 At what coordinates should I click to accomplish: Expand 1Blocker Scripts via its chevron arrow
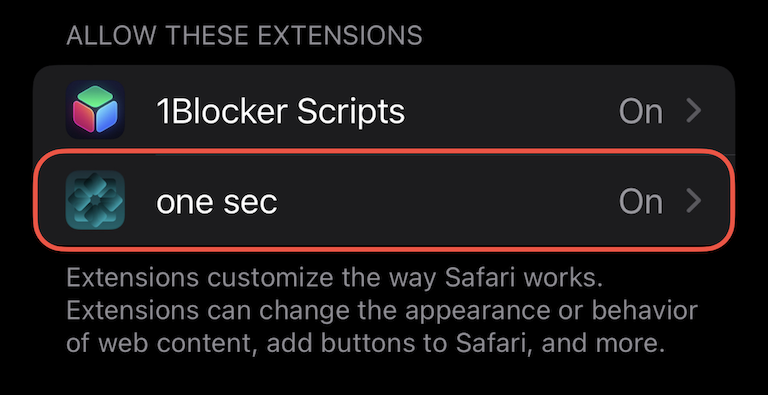[694, 111]
